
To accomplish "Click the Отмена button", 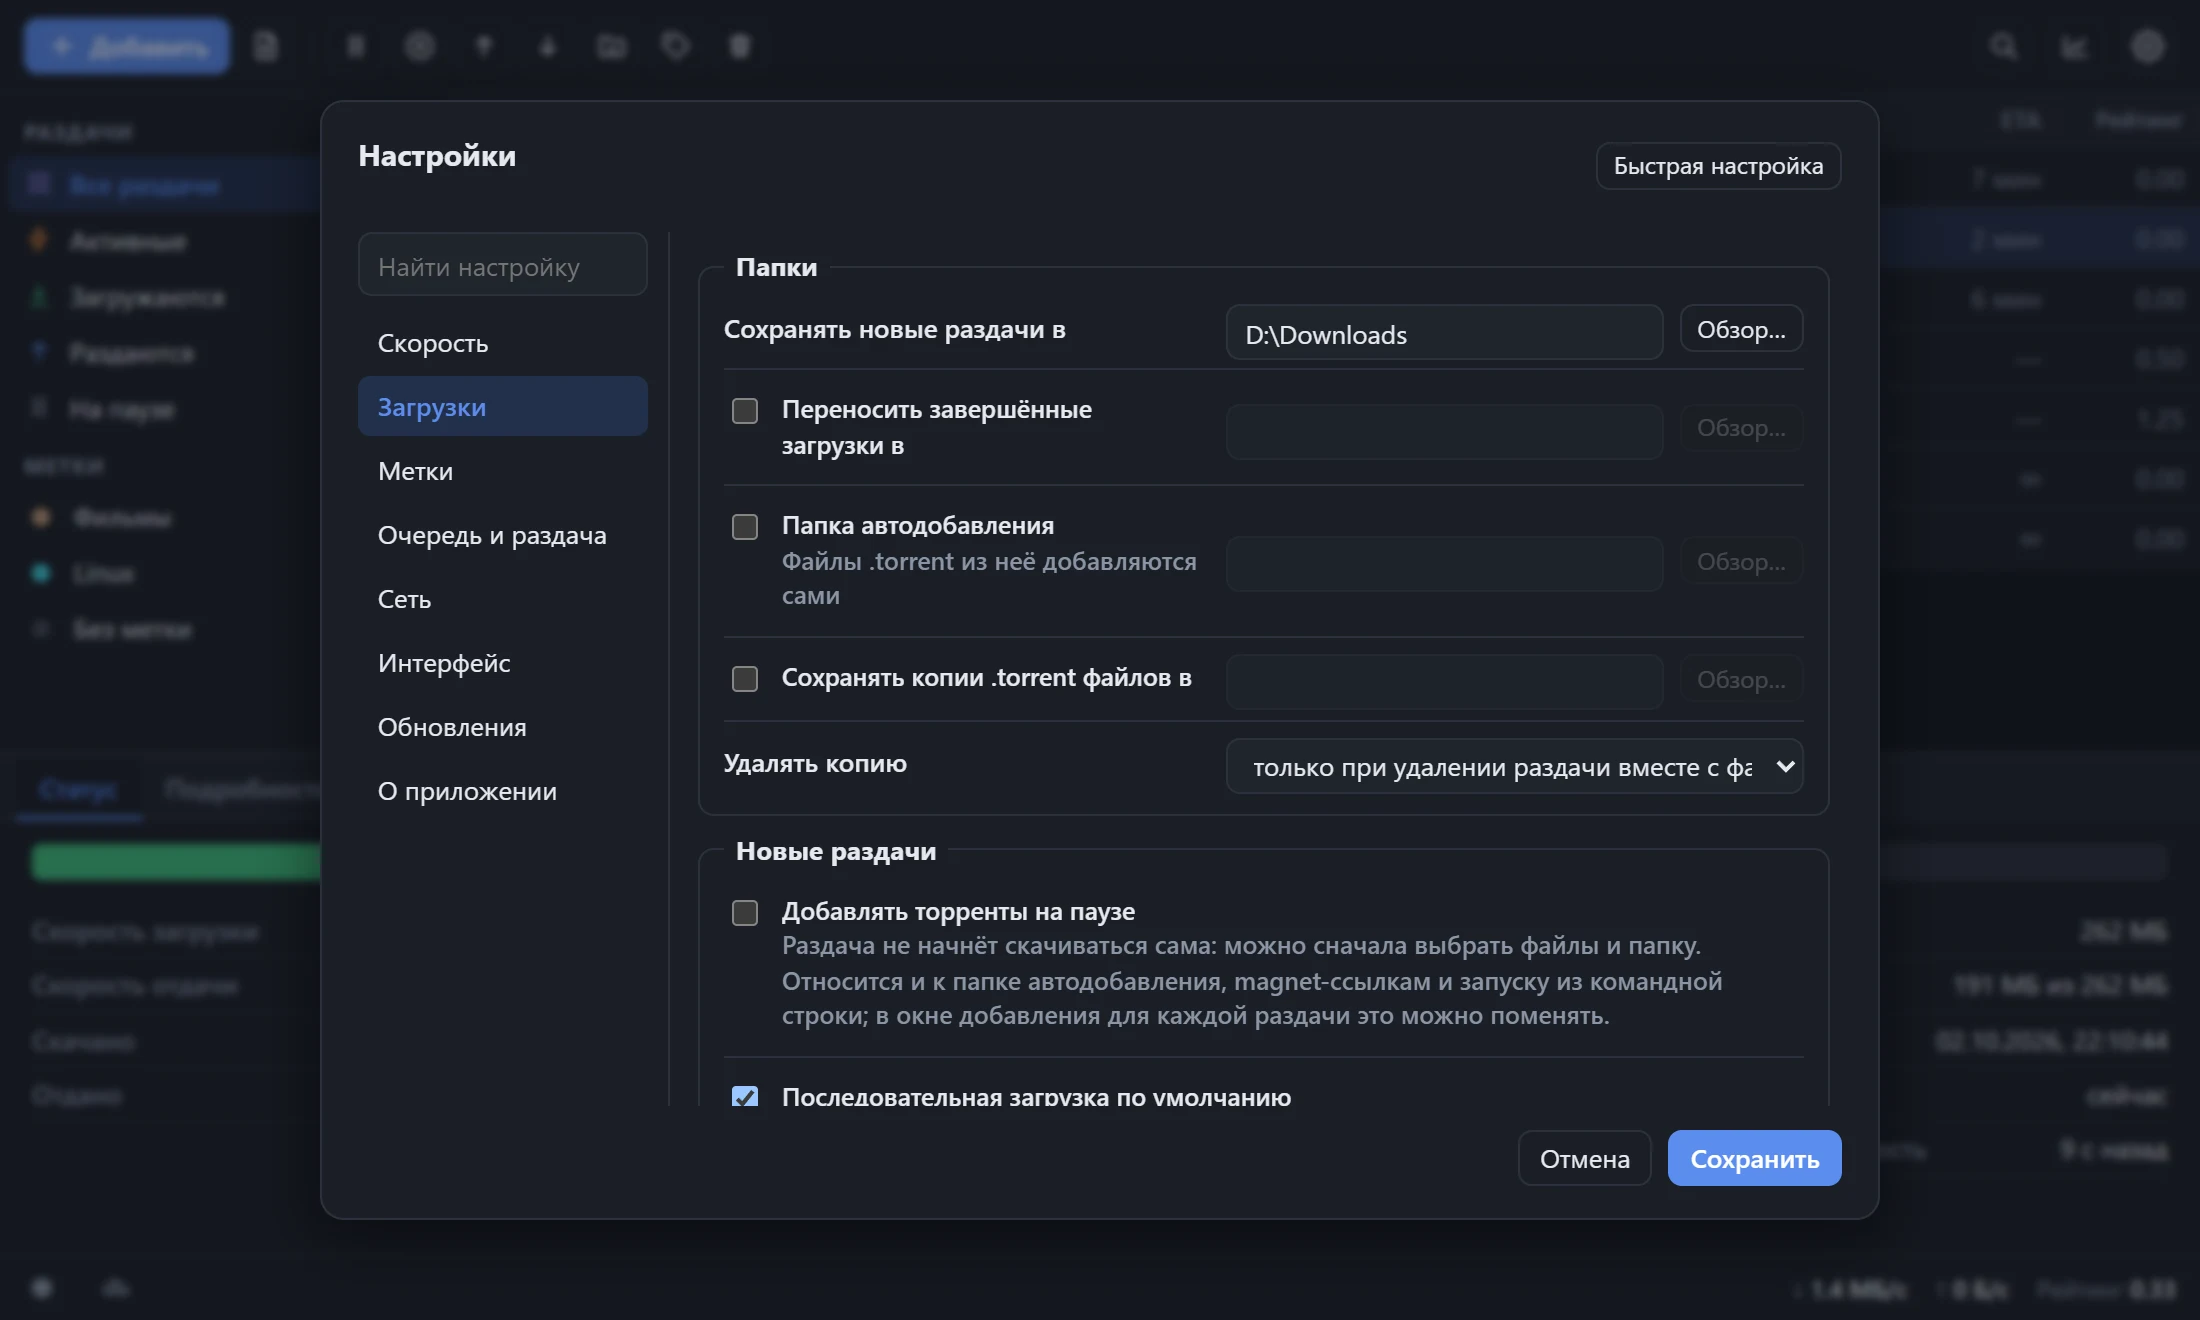I will click(x=1584, y=1159).
